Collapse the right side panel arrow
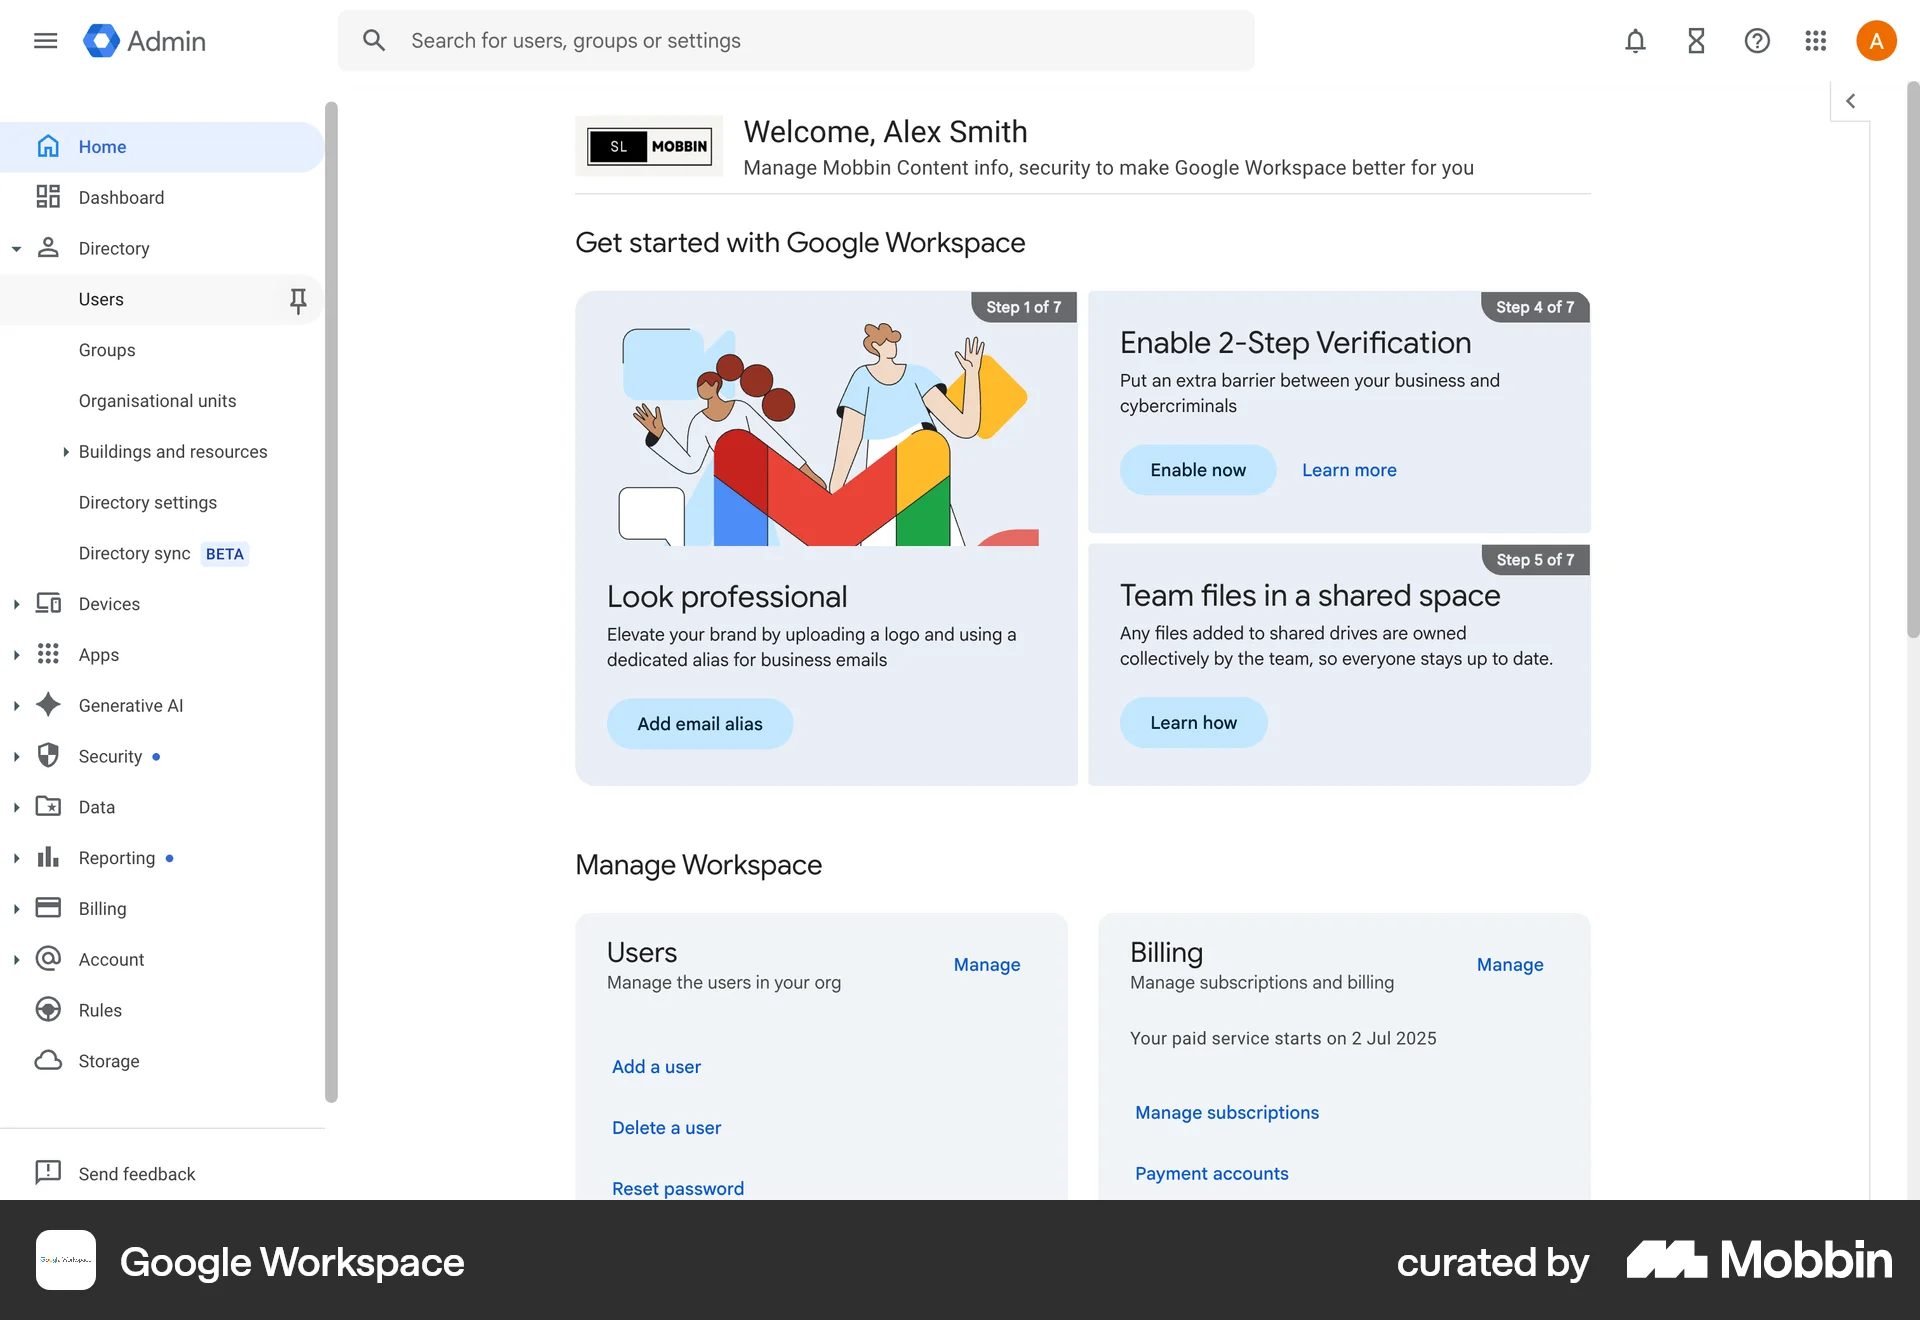Image resolution: width=1920 pixels, height=1320 pixels. pyautogui.click(x=1851, y=100)
